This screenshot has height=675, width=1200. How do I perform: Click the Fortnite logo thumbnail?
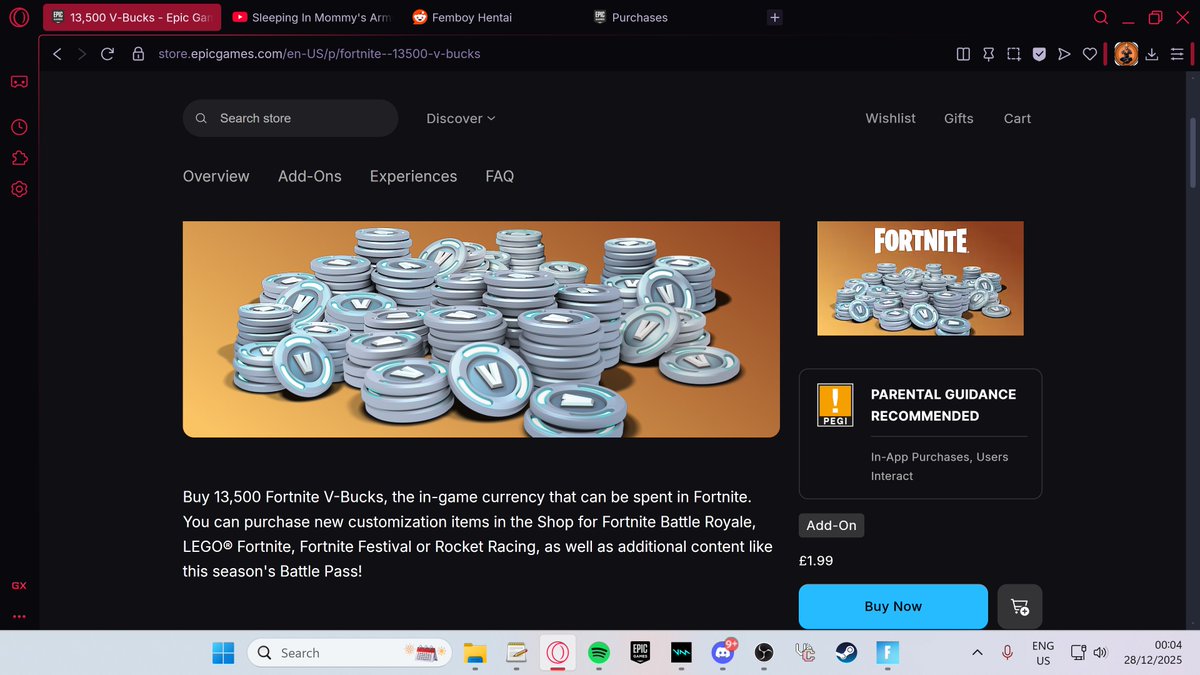pos(920,278)
